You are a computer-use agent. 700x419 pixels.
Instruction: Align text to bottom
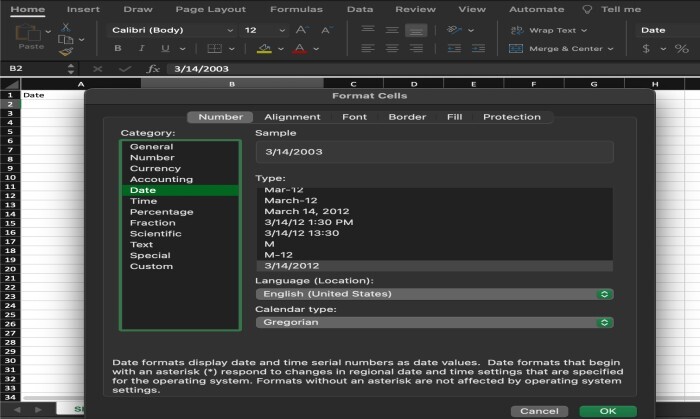coord(416,30)
